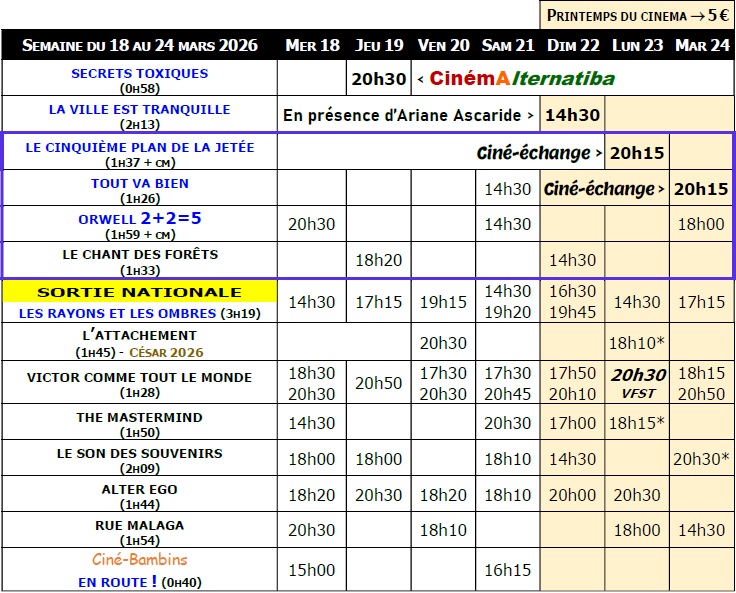
Task: Click the Dim 22 column header
Action: click(x=574, y=45)
